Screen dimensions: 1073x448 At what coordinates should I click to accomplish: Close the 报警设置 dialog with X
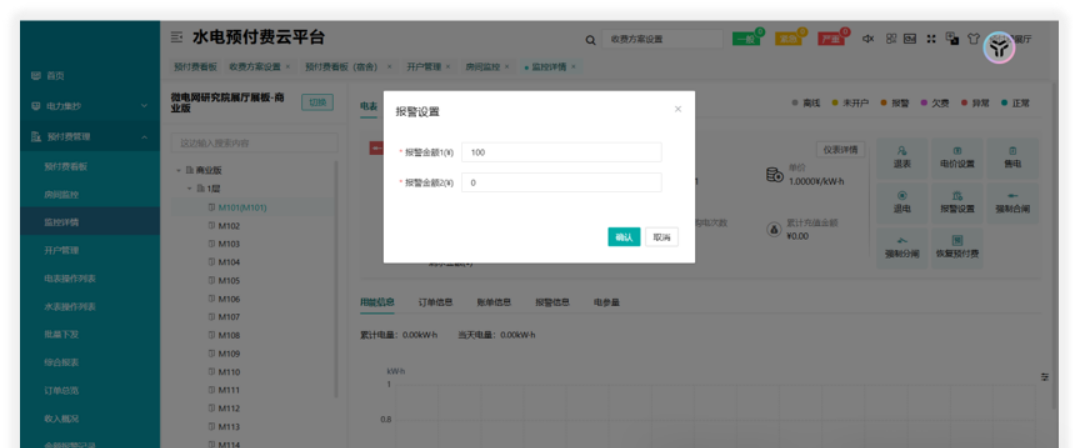[x=678, y=109]
